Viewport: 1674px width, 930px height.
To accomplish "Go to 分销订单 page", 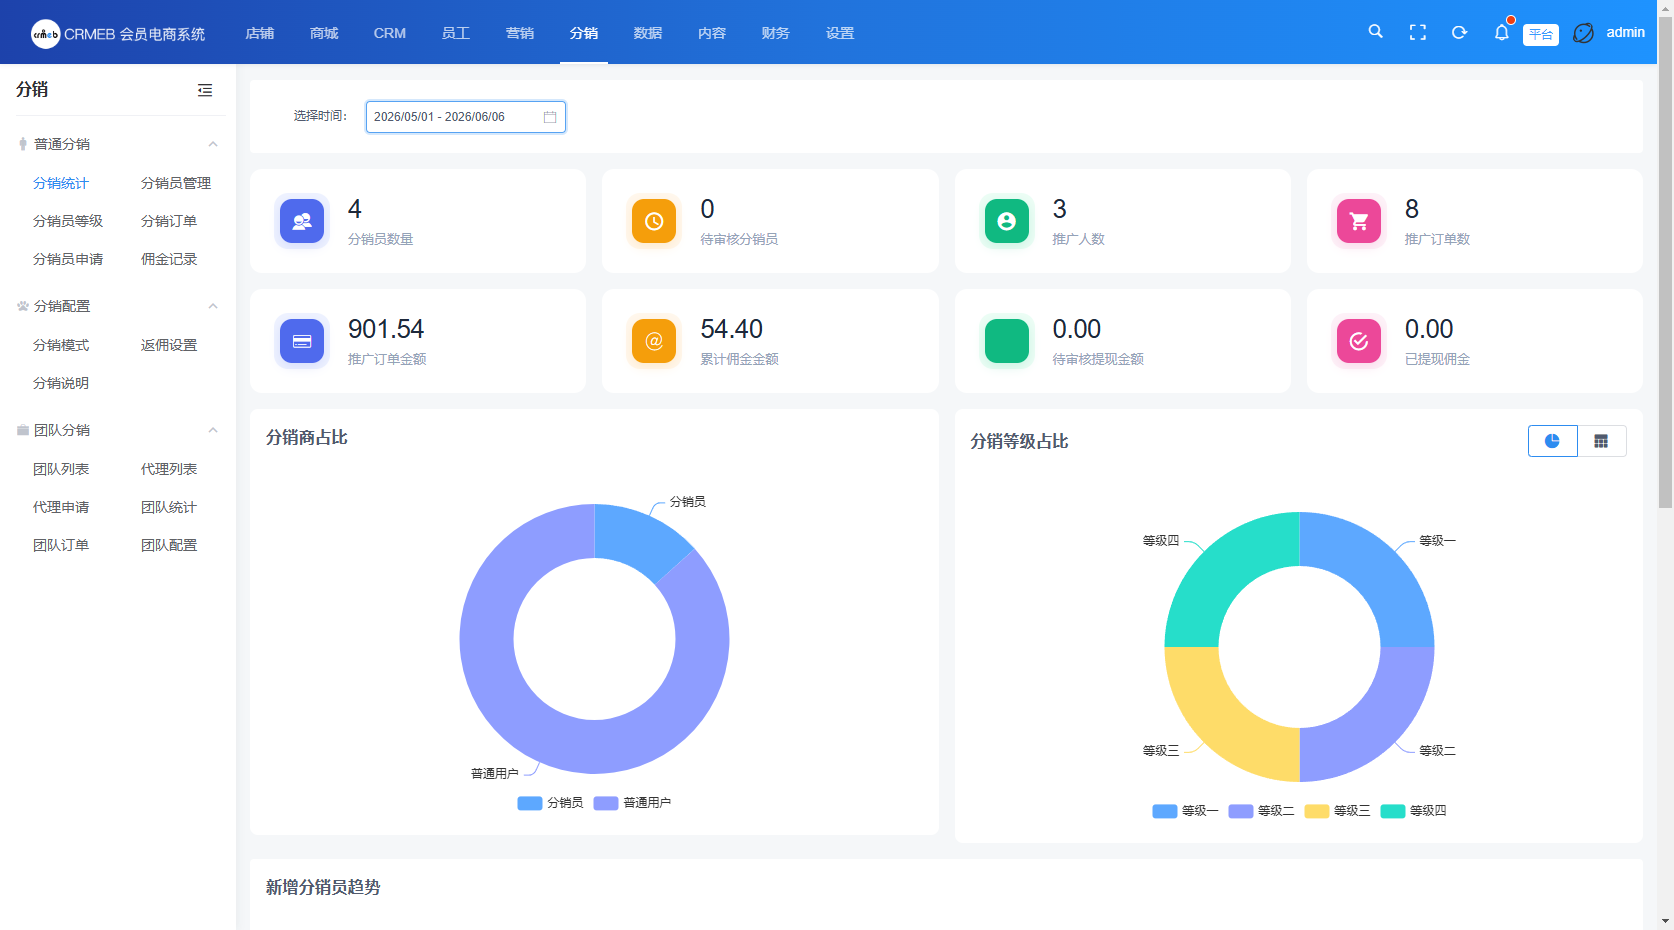I will 169,221.
